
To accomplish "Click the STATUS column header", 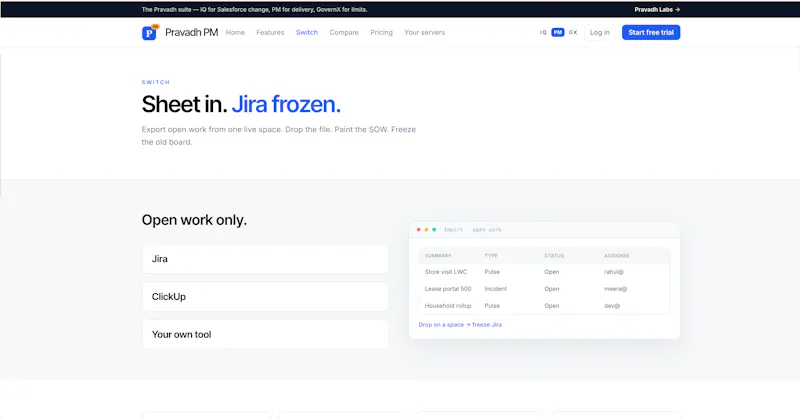I will pyautogui.click(x=554, y=256).
